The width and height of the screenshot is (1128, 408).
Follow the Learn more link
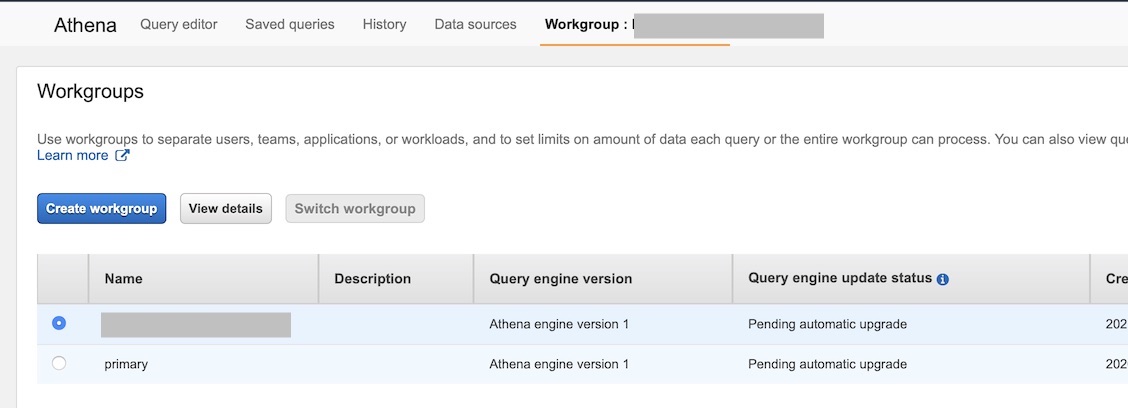72,156
